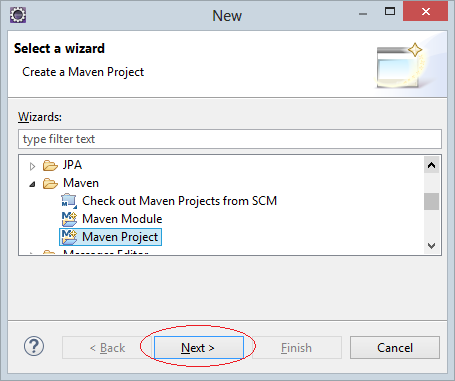Collapse the Maven tree node

[x=32, y=184]
